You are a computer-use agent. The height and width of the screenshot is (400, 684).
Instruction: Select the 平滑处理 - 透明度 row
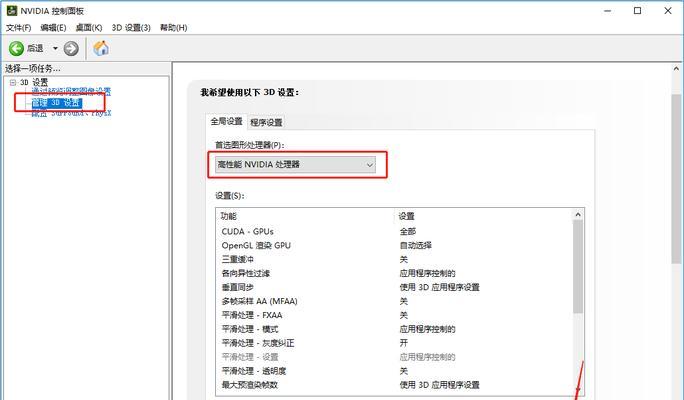point(394,371)
